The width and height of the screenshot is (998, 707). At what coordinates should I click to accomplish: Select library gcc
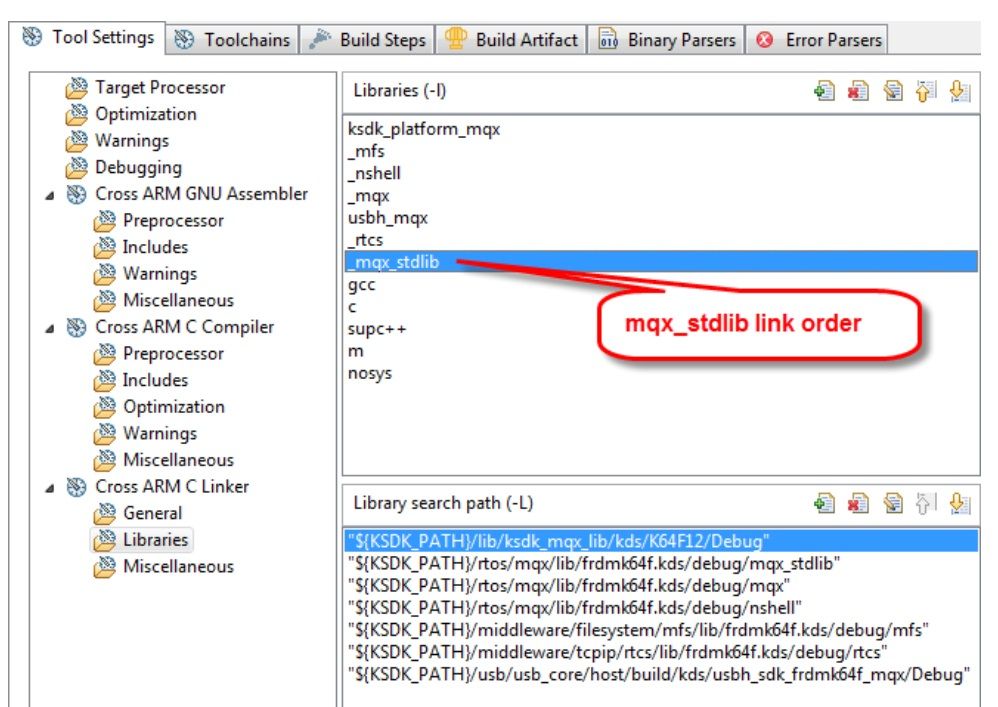pyautogui.click(x=661, y=284)
